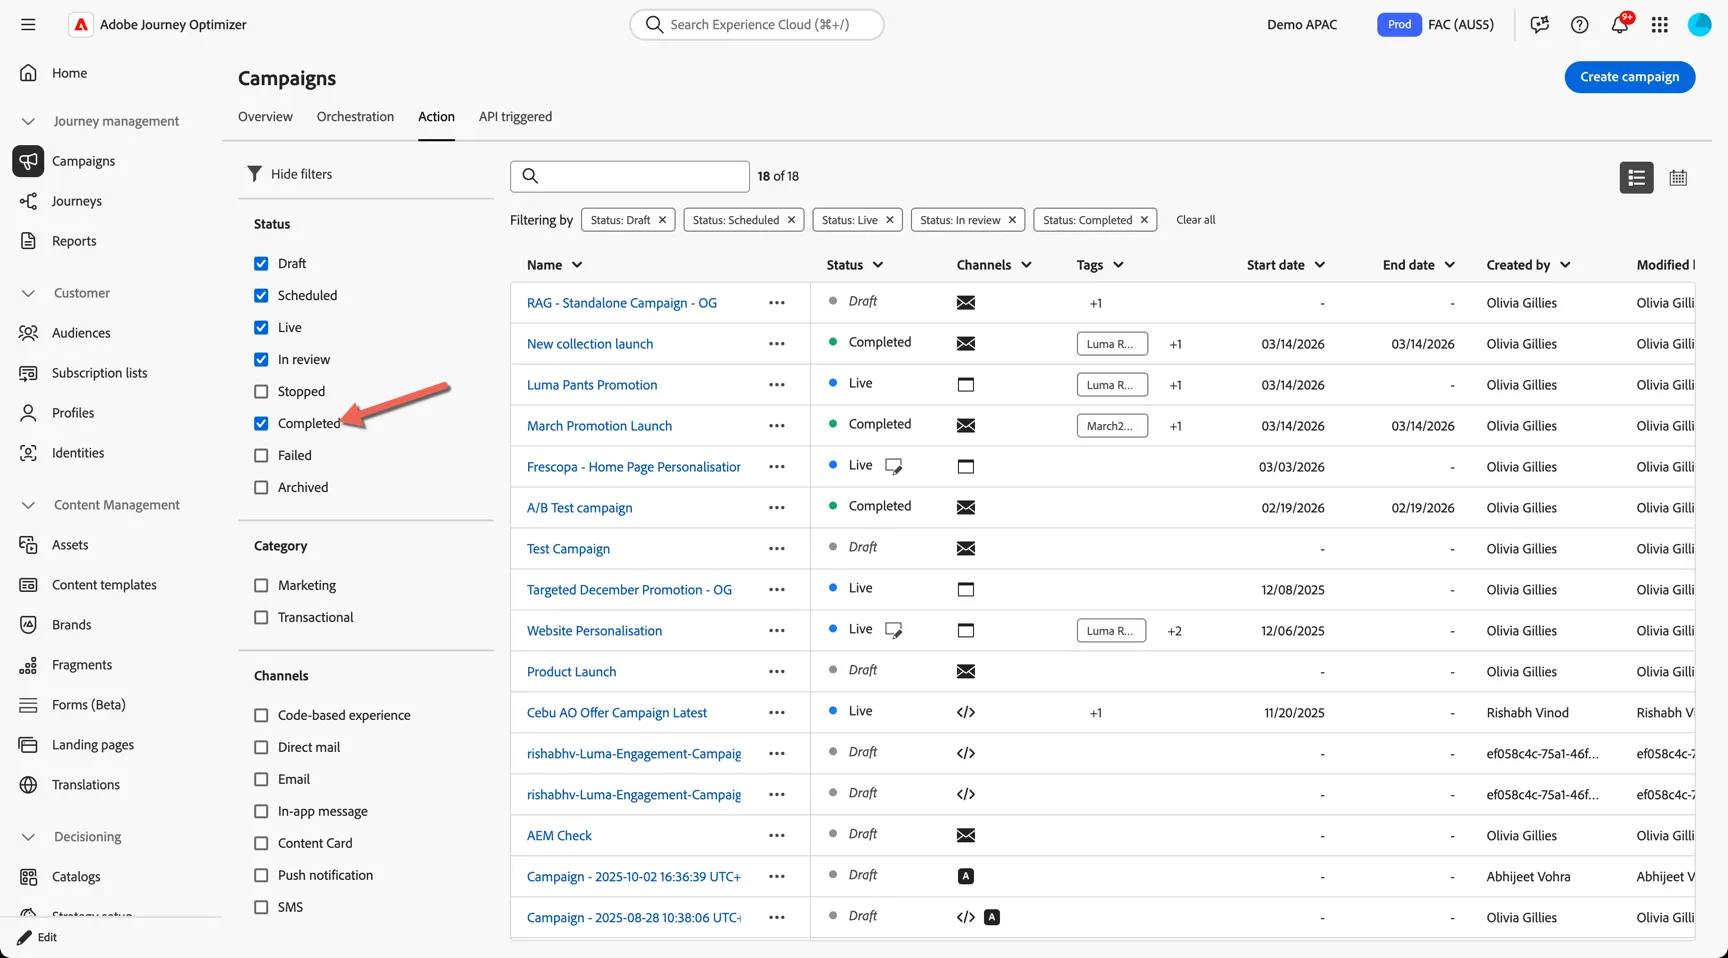
Task: Open Journeys from the sidebar
Action: [x=77, y=201]
